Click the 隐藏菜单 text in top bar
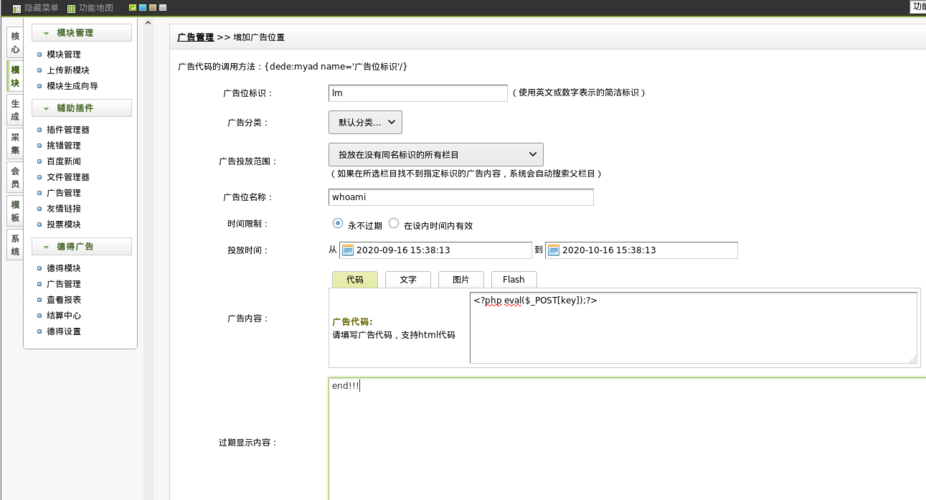Image resolution: width=926 pixels, height=500 pixels. pyautogui.click(x=41, y=8)
